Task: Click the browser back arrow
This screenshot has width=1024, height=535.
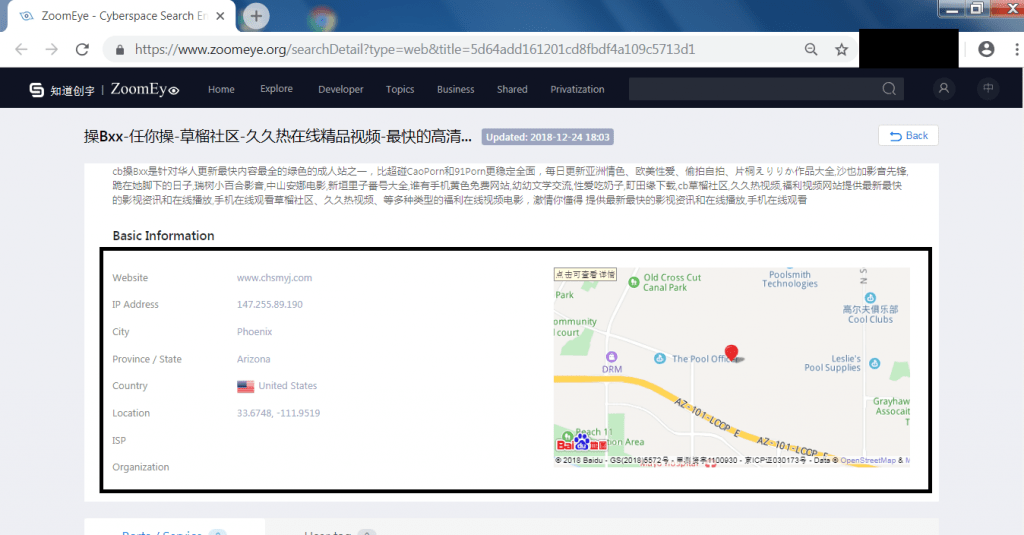Action: pyautogui.click(x=22, y=50)
